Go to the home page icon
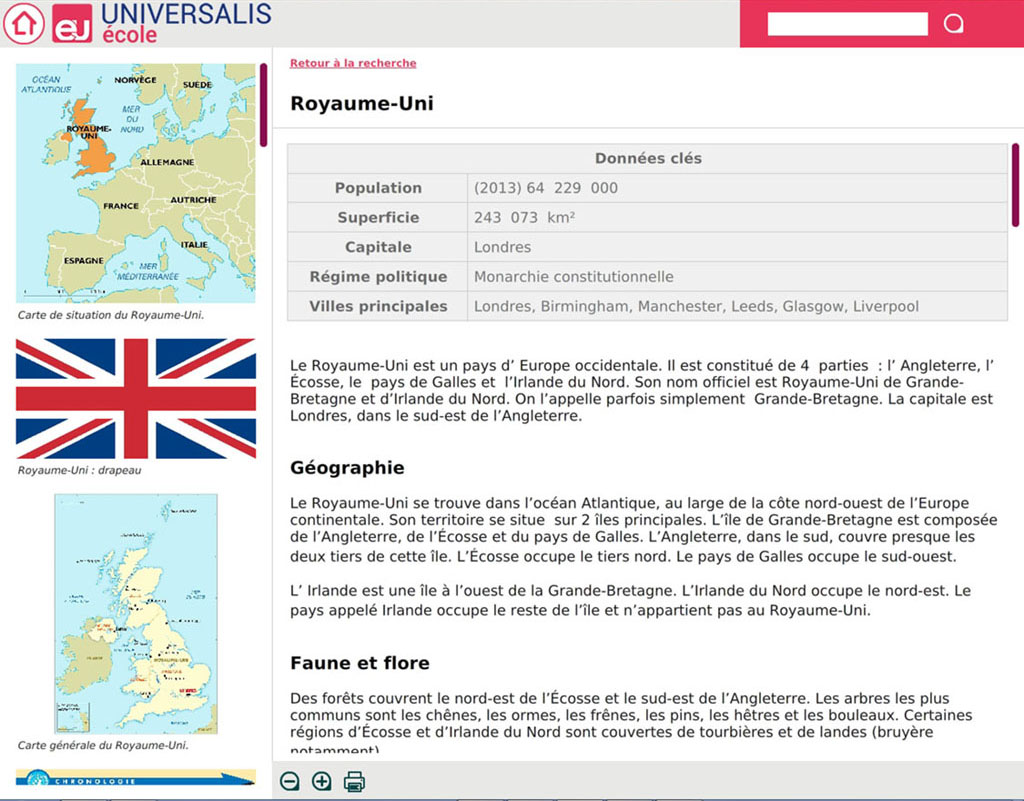 pyautogui.click(x=24, y=24)
